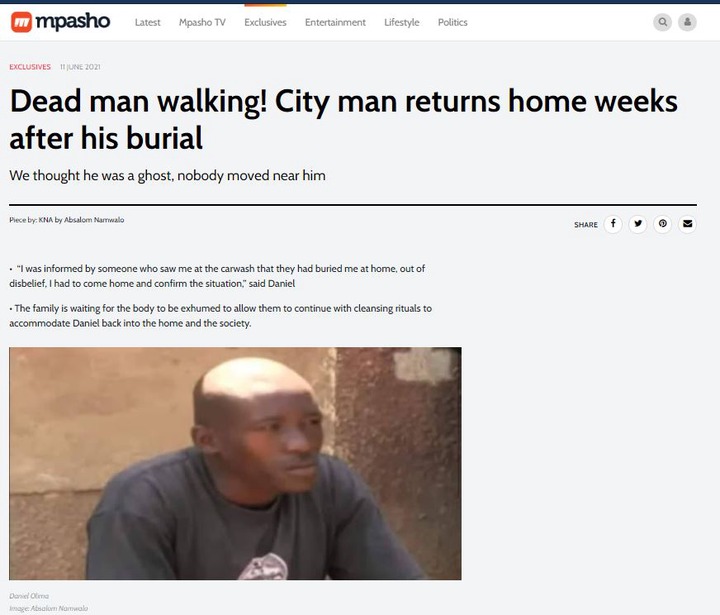Screen dimensions: 720x615
Task: Share article on Pinterest
Action: (663, 224)
